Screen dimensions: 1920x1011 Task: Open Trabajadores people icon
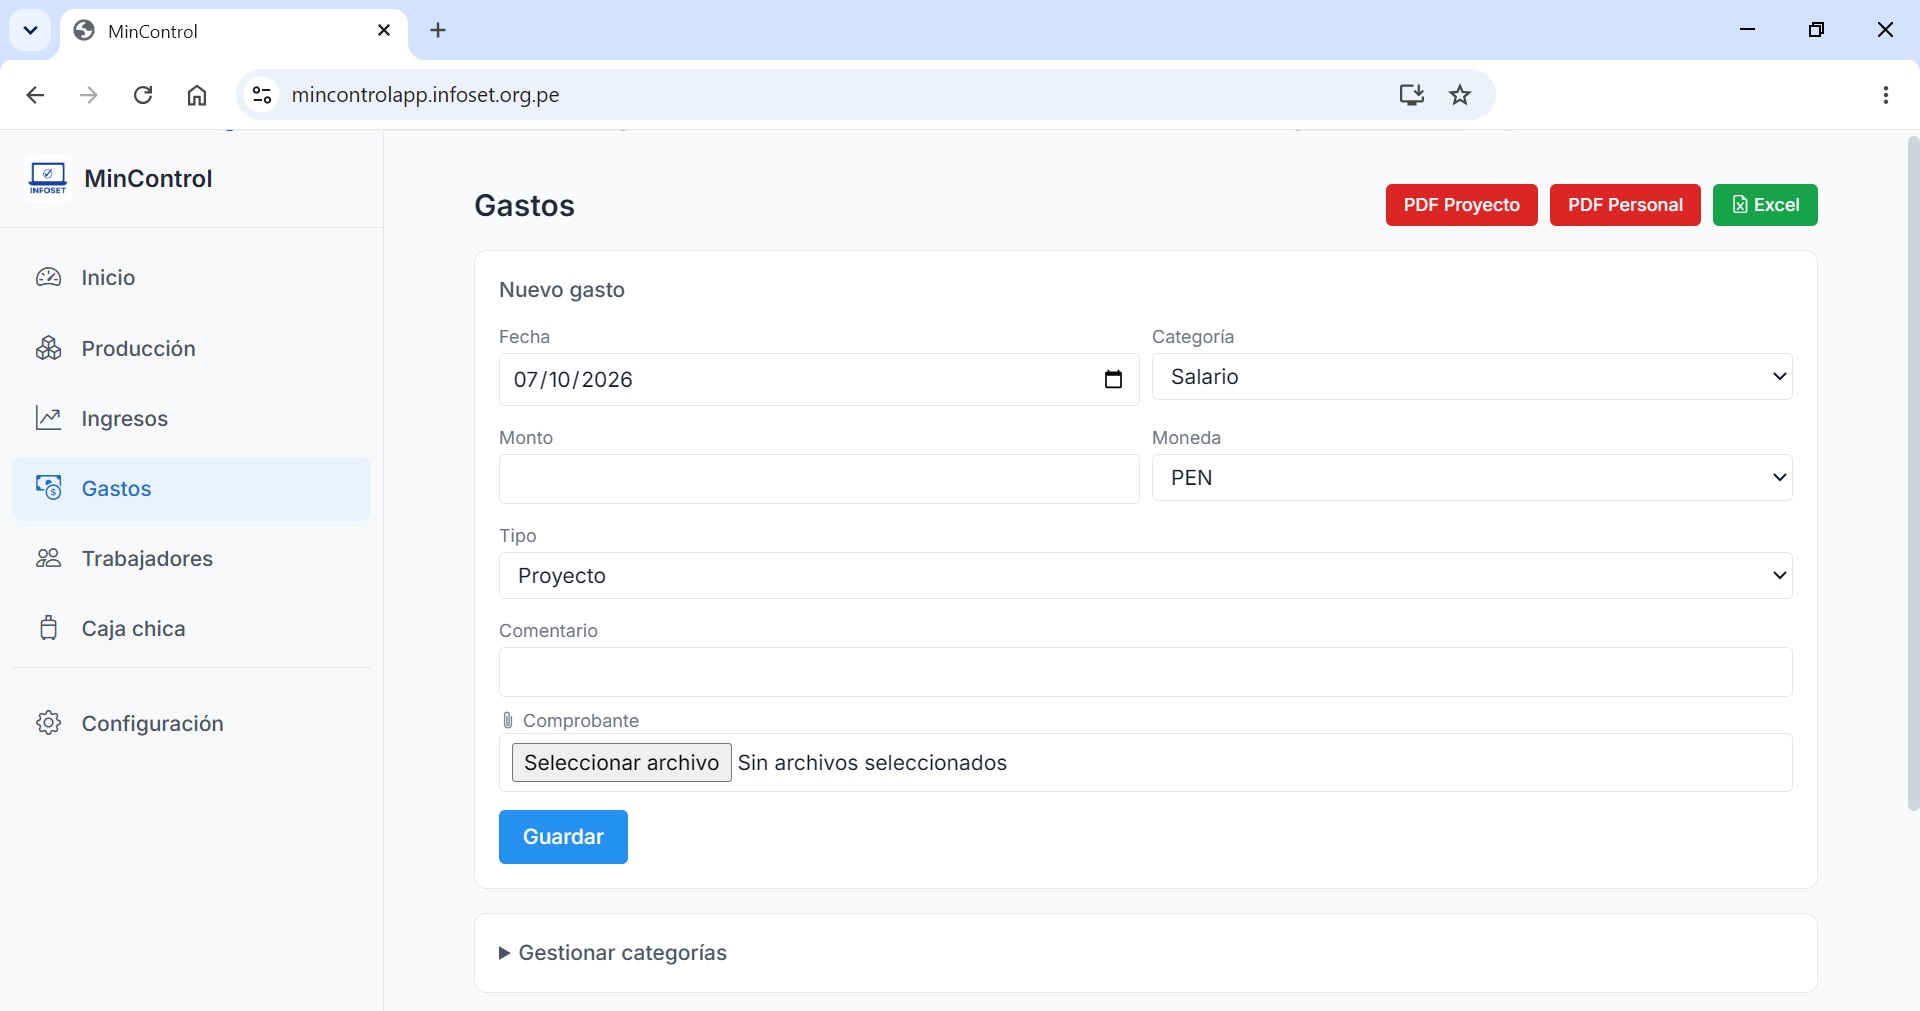point(49,558)
